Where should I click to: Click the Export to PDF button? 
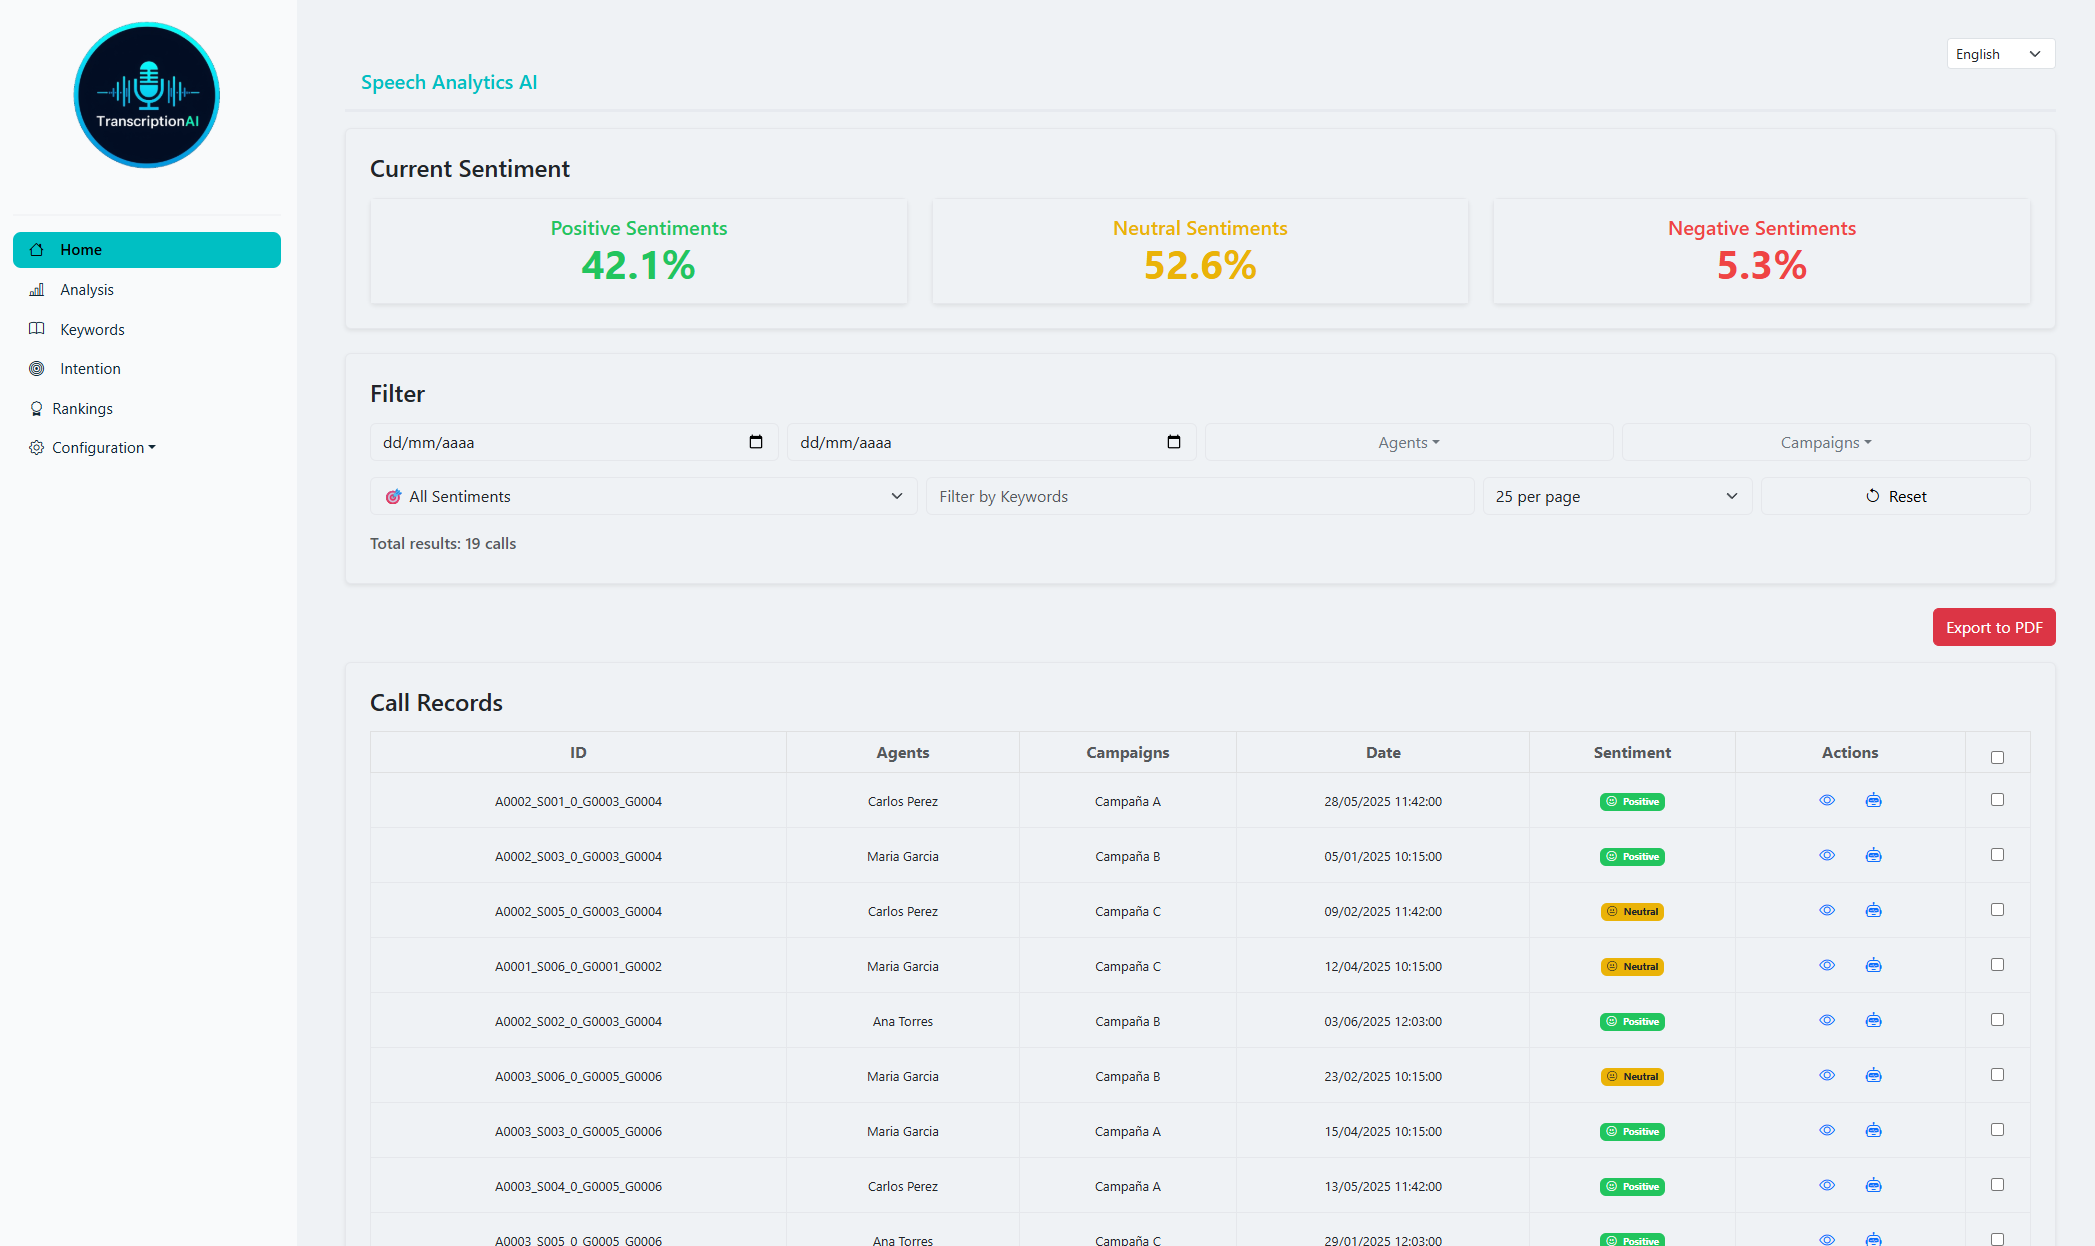[x=1993, y=626]
